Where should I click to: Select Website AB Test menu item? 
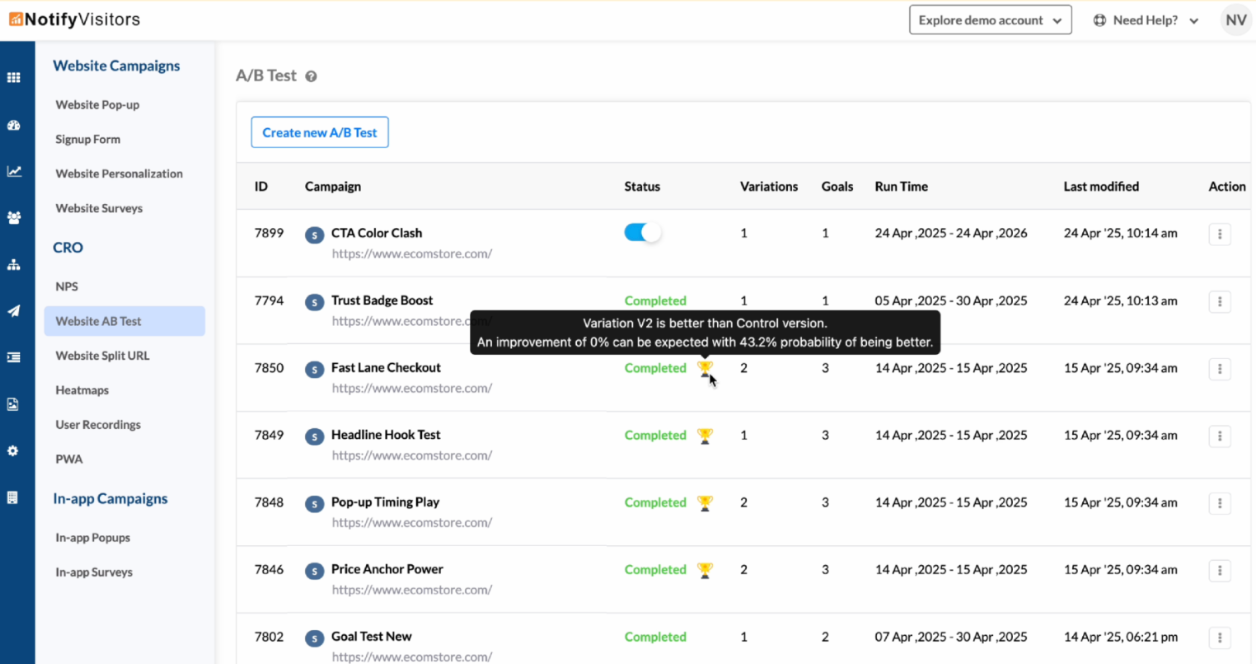(124, 321)
